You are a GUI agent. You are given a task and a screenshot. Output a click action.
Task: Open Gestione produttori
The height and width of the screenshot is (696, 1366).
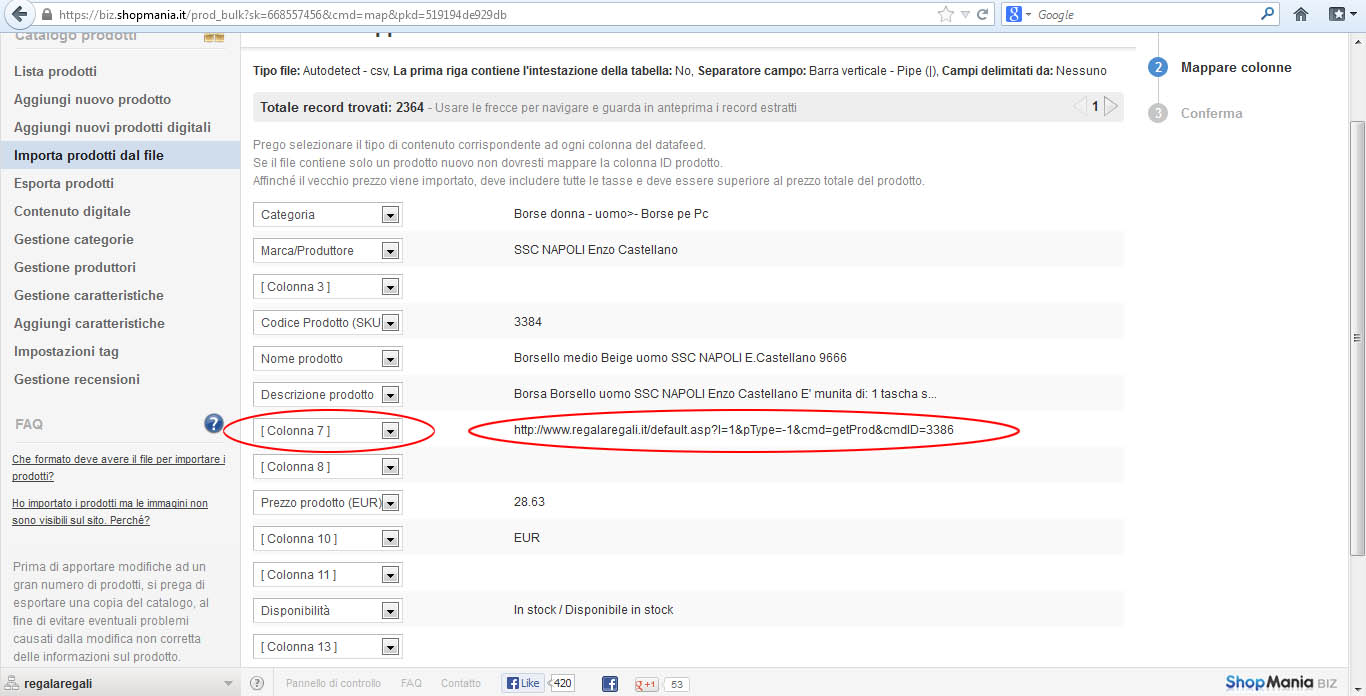point(75,267)
